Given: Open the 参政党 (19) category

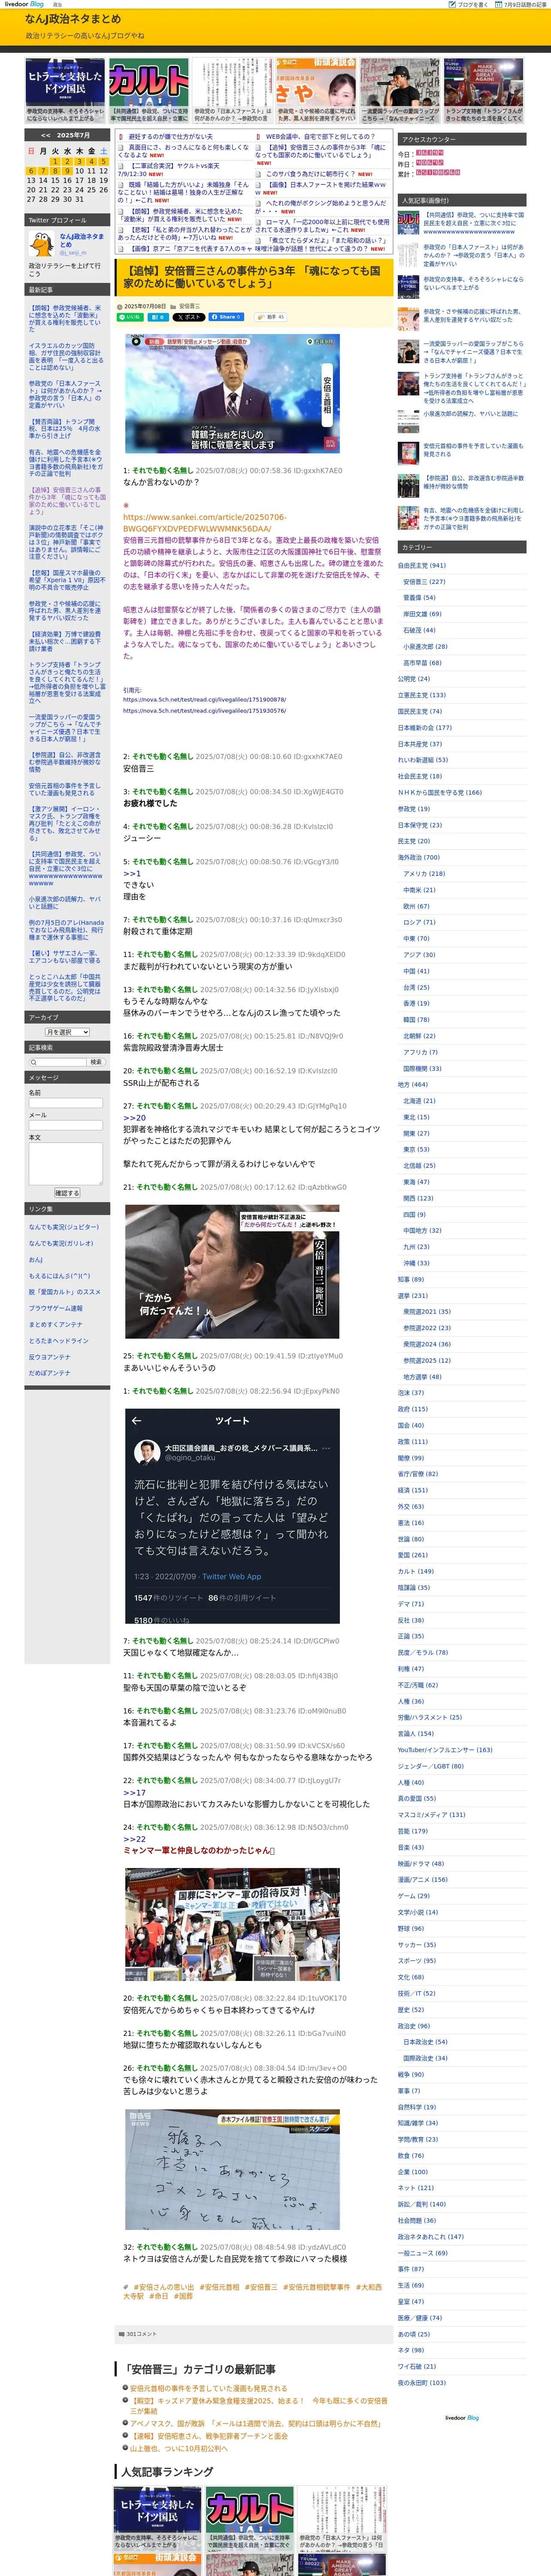Looking at the screenshot, I should 414,809.
